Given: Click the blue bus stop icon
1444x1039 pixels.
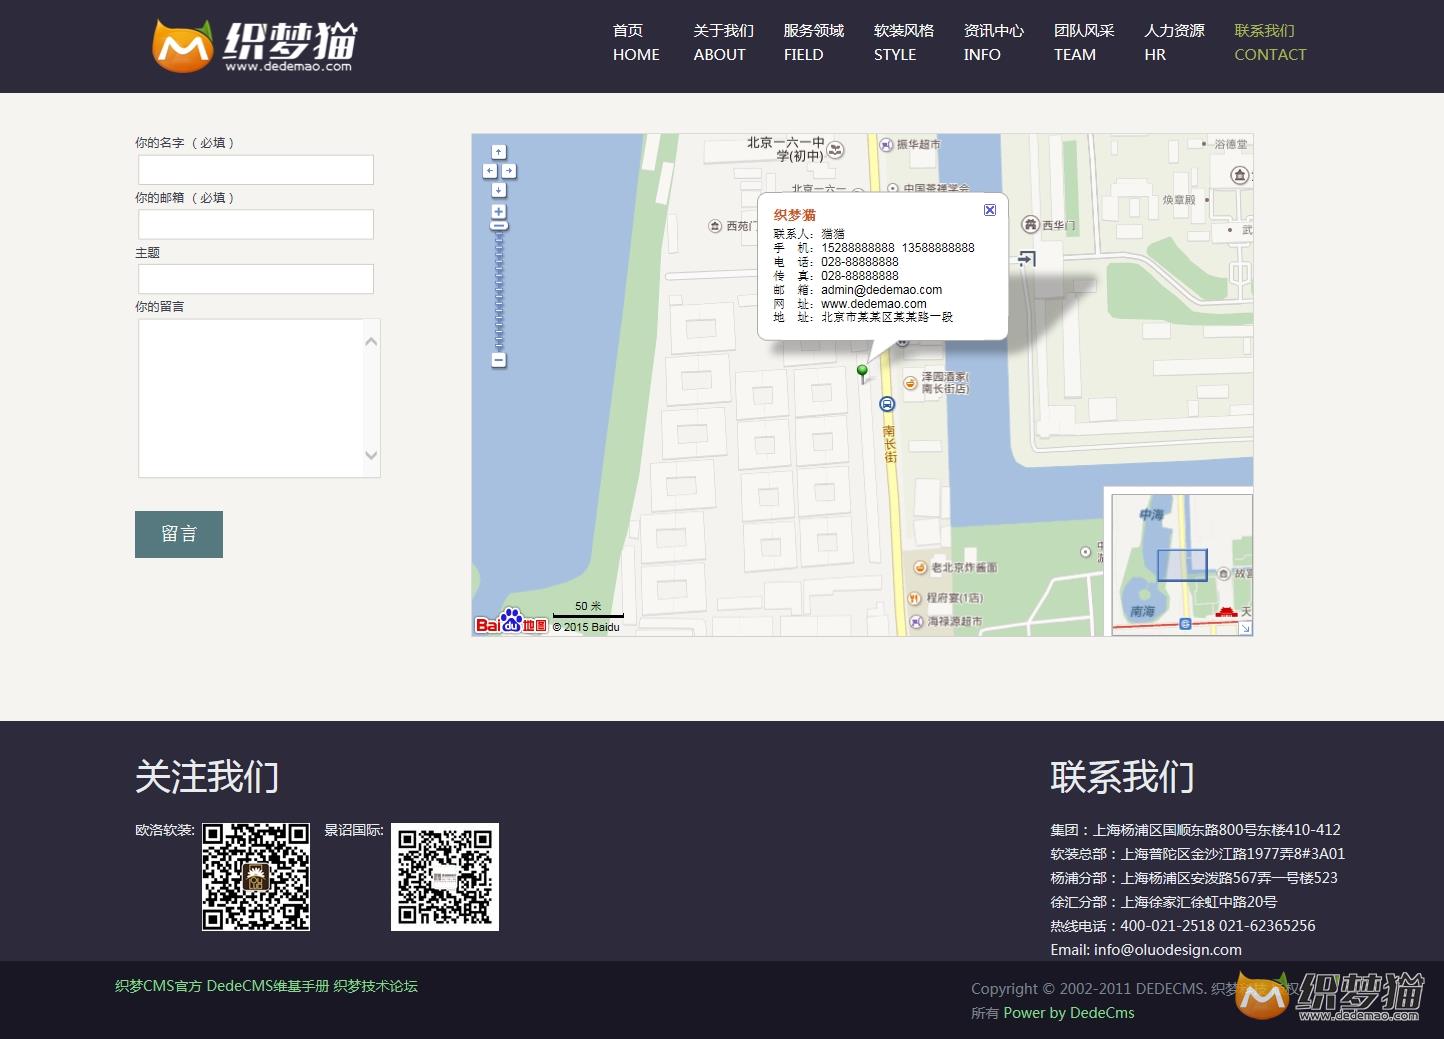Looking at the screenshot, I should coord(886,404).
